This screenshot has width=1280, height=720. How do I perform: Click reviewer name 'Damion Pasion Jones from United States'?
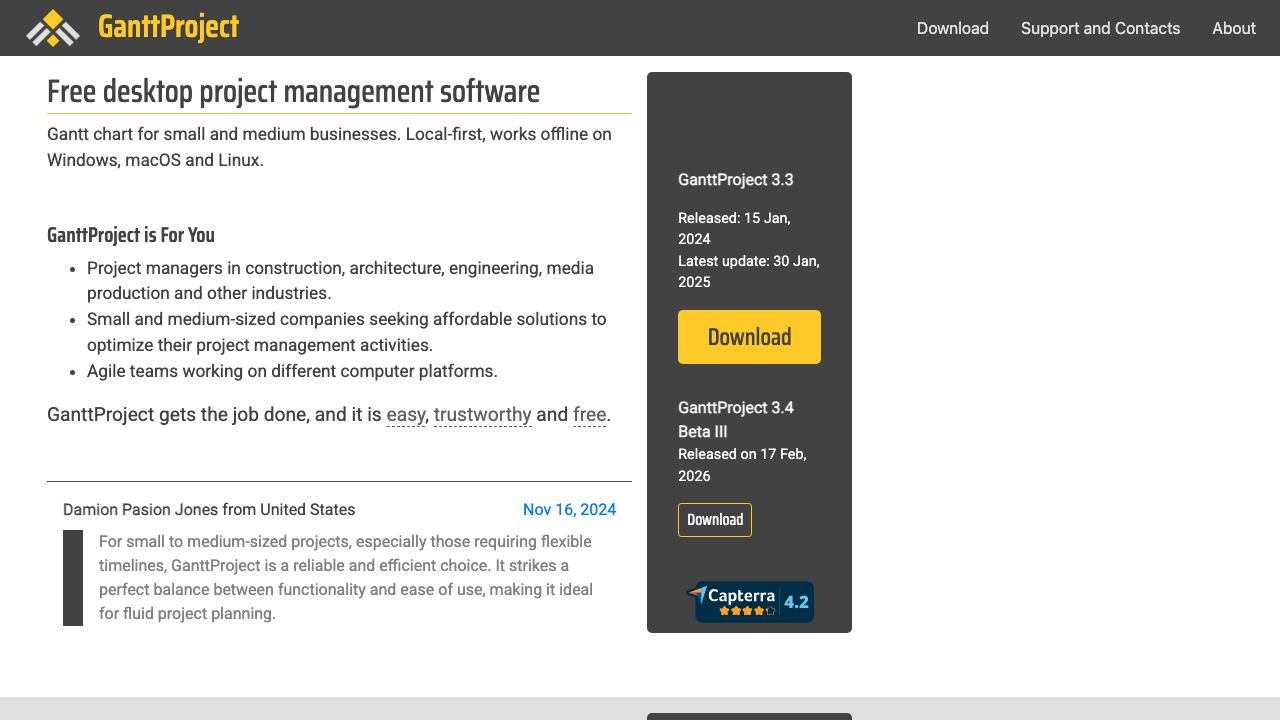tap(209, 510)
